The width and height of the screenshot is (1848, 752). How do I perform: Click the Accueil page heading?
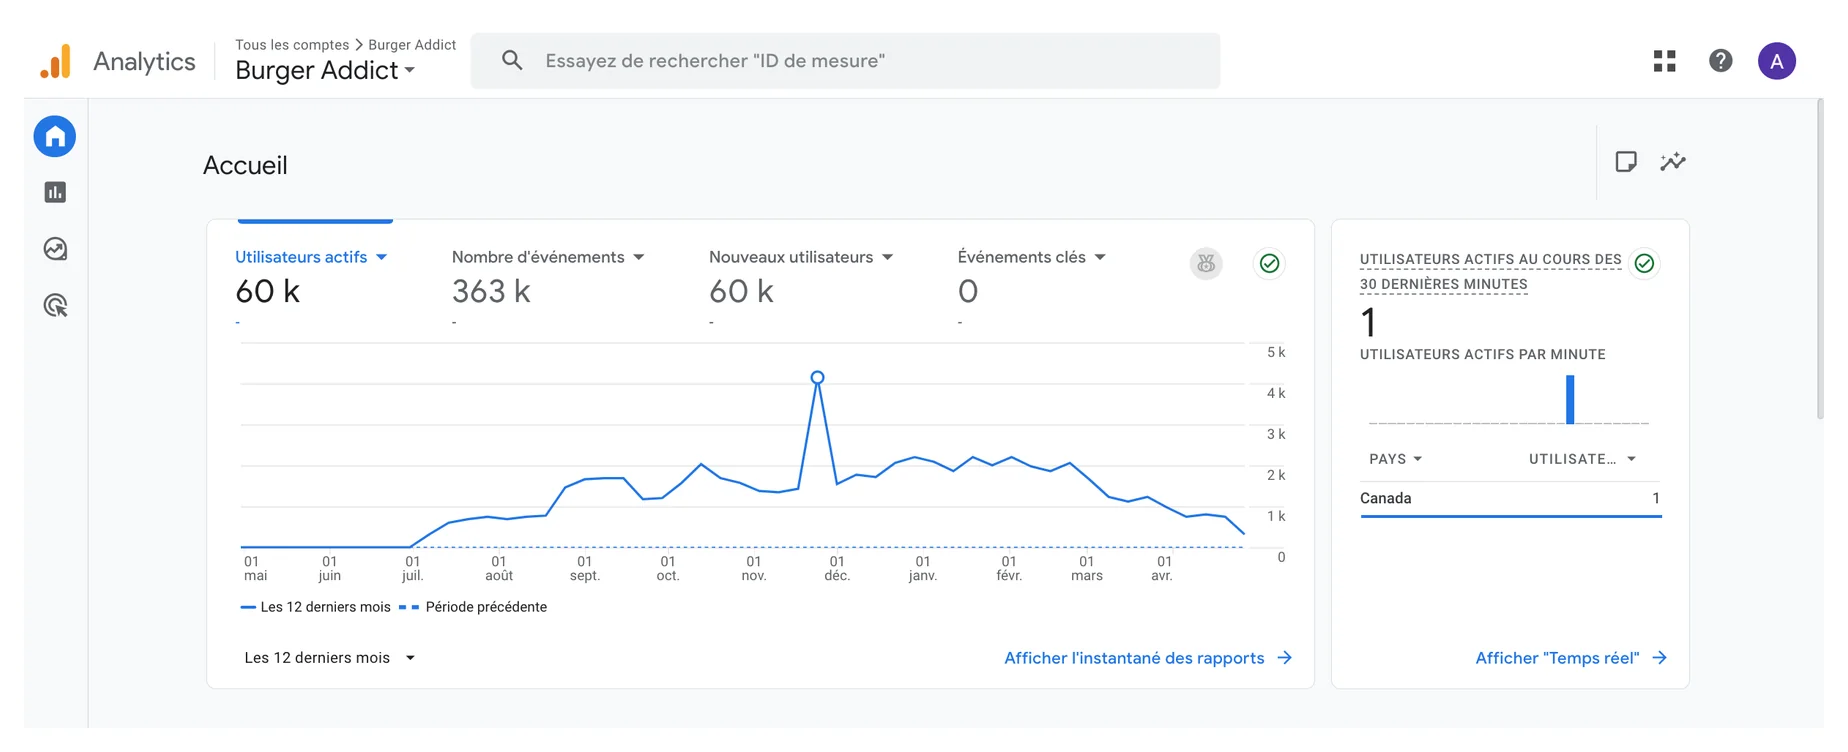pos(245,166)
